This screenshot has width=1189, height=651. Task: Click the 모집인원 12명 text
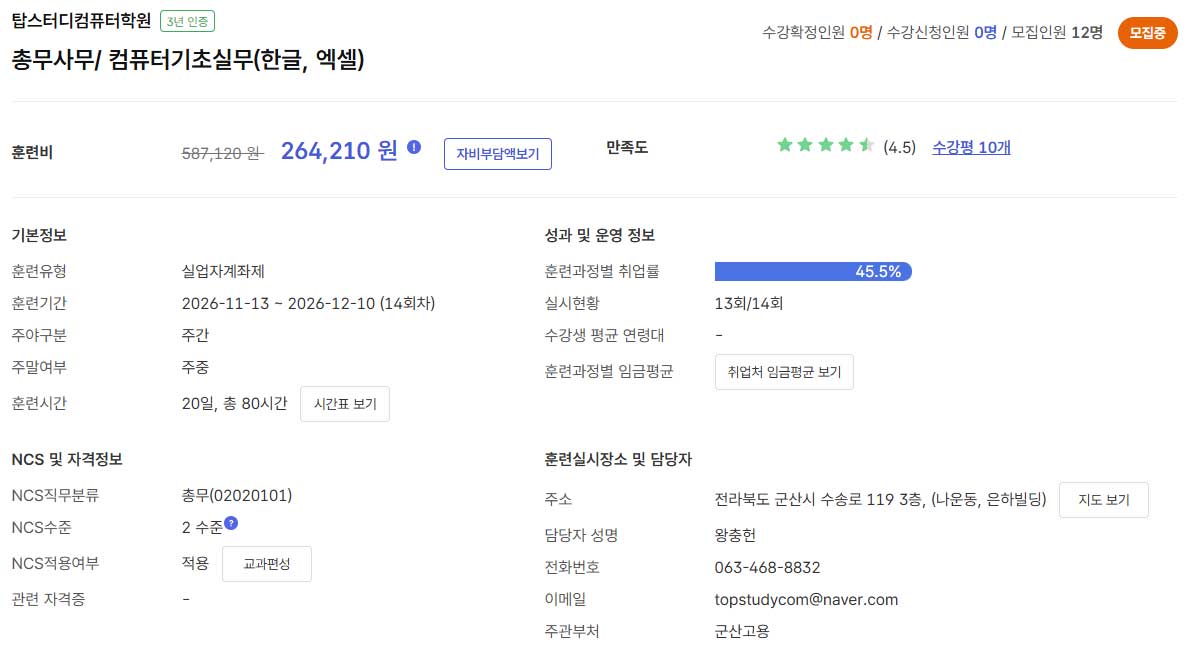click(x=1057, y=33)
